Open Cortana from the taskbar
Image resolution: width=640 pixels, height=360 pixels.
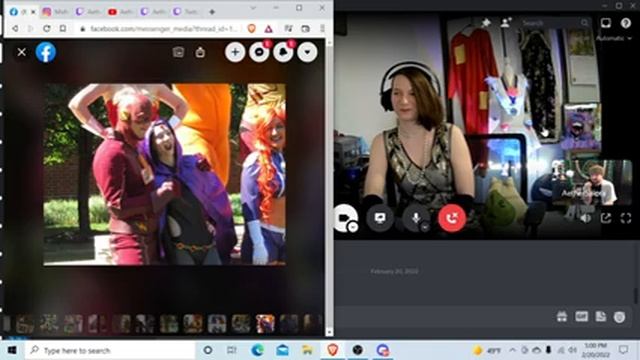[208, 350]
